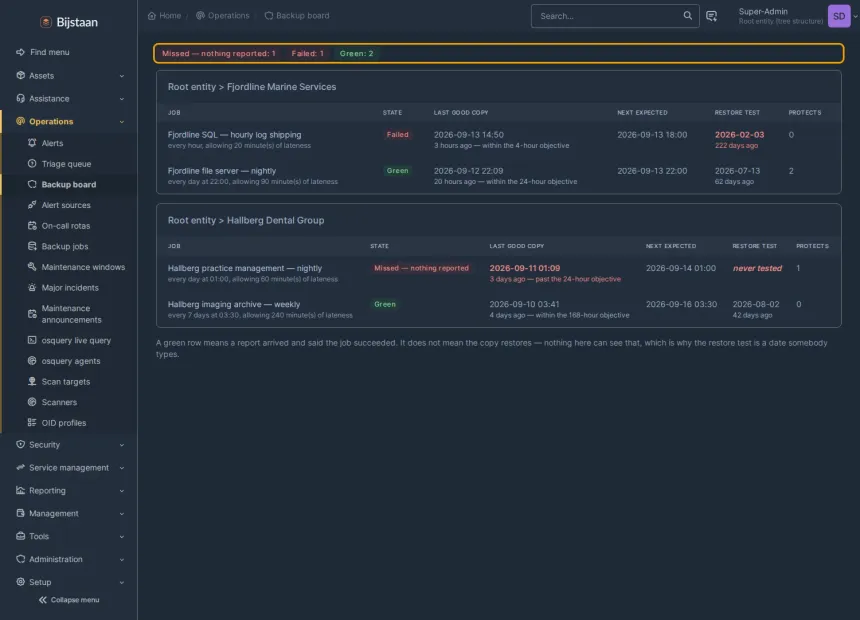Click the SD user avatar
Viewport: 860px width, 620px height.
click(x=839, y=16)
